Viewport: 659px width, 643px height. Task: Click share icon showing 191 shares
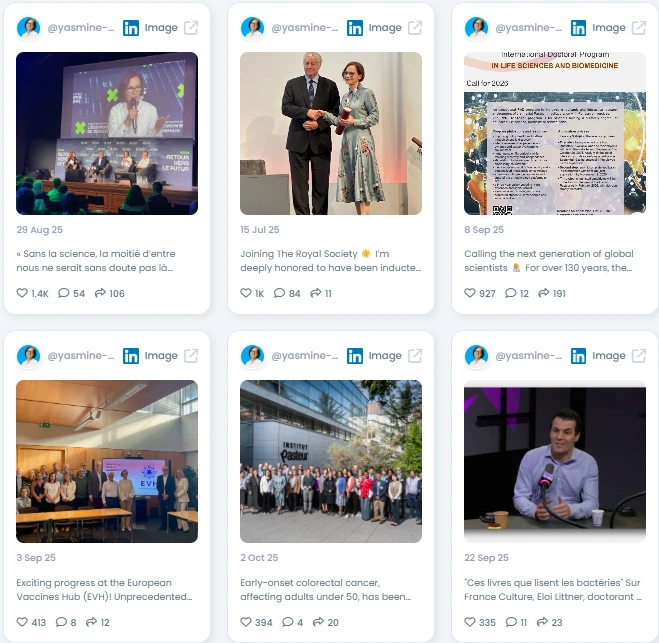pos(543,293)
